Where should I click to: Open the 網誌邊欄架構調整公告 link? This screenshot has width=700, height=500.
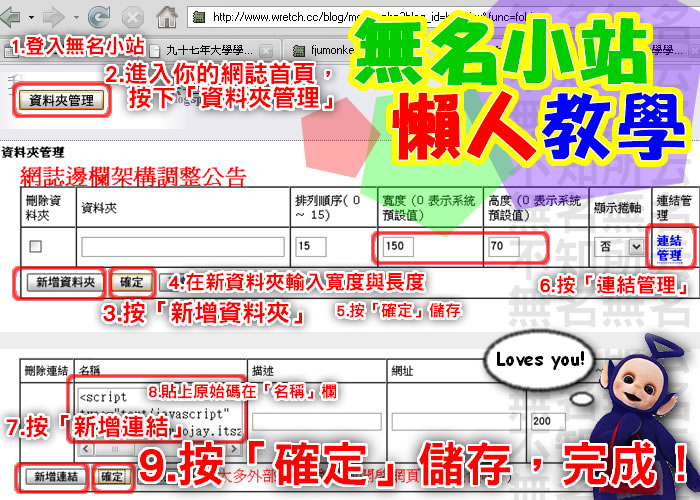point(133,177)
